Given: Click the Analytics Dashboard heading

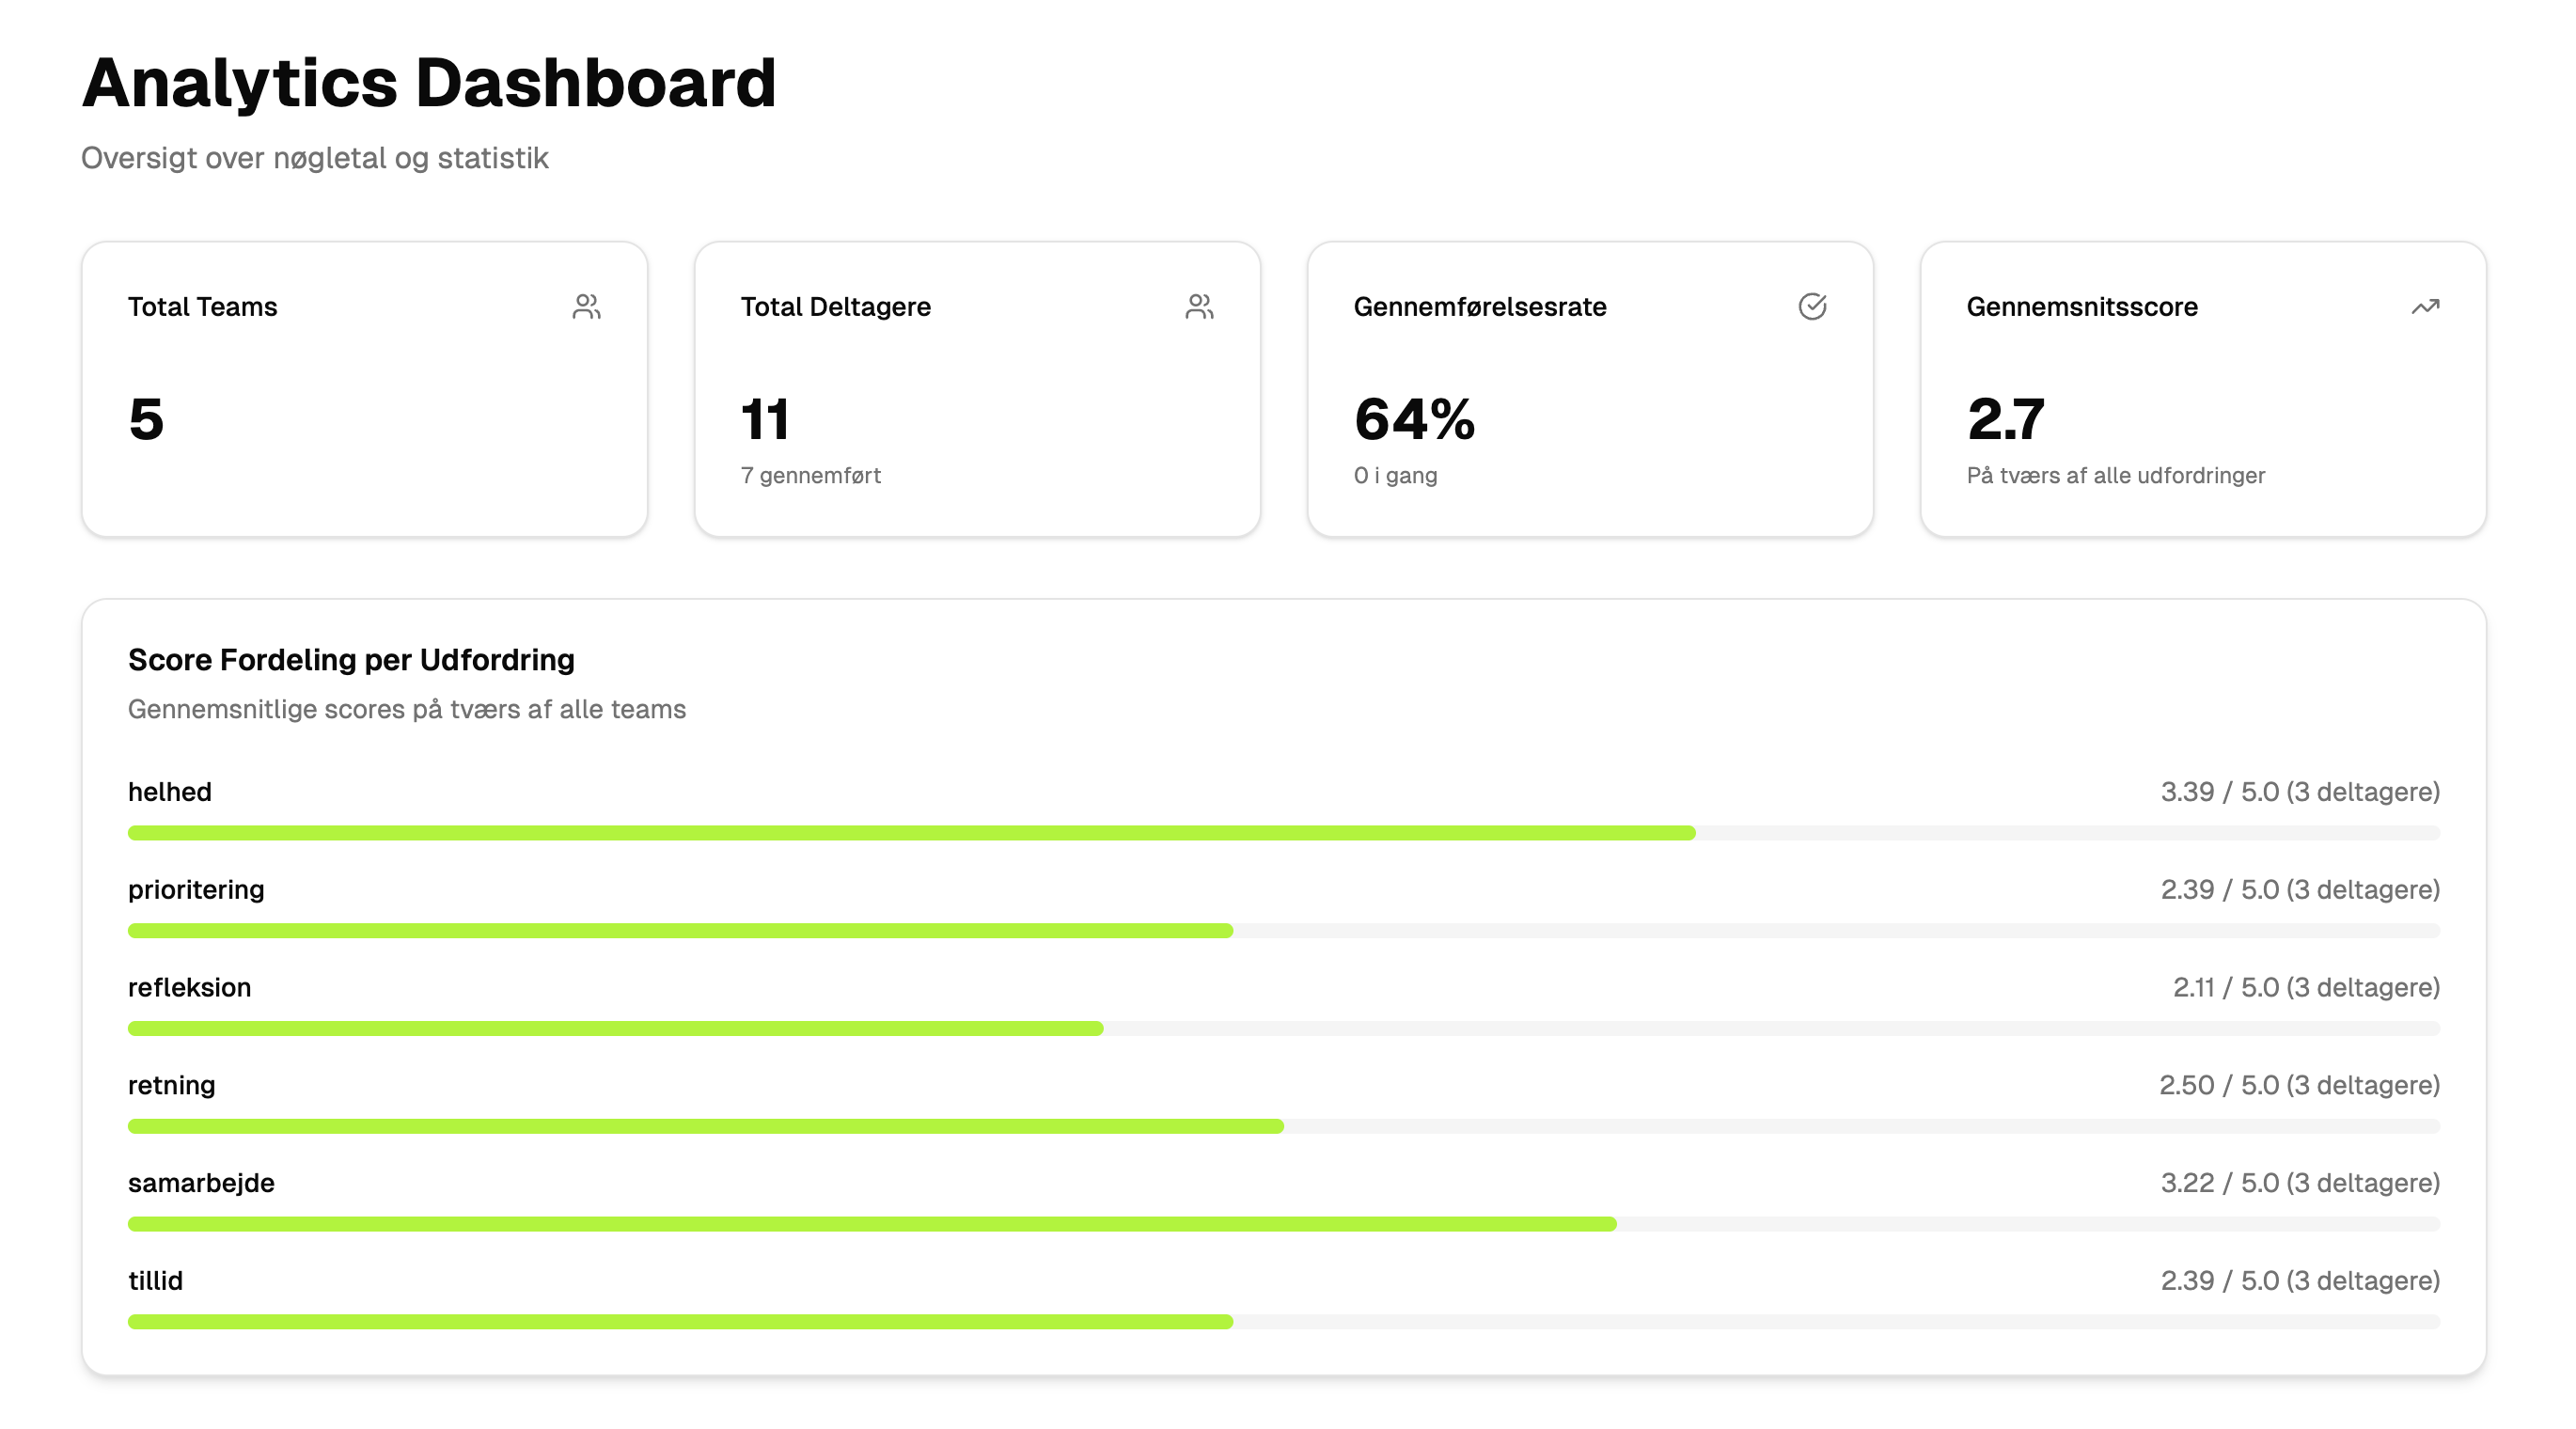Looking at the screenshot, I should tap(429, 83).
